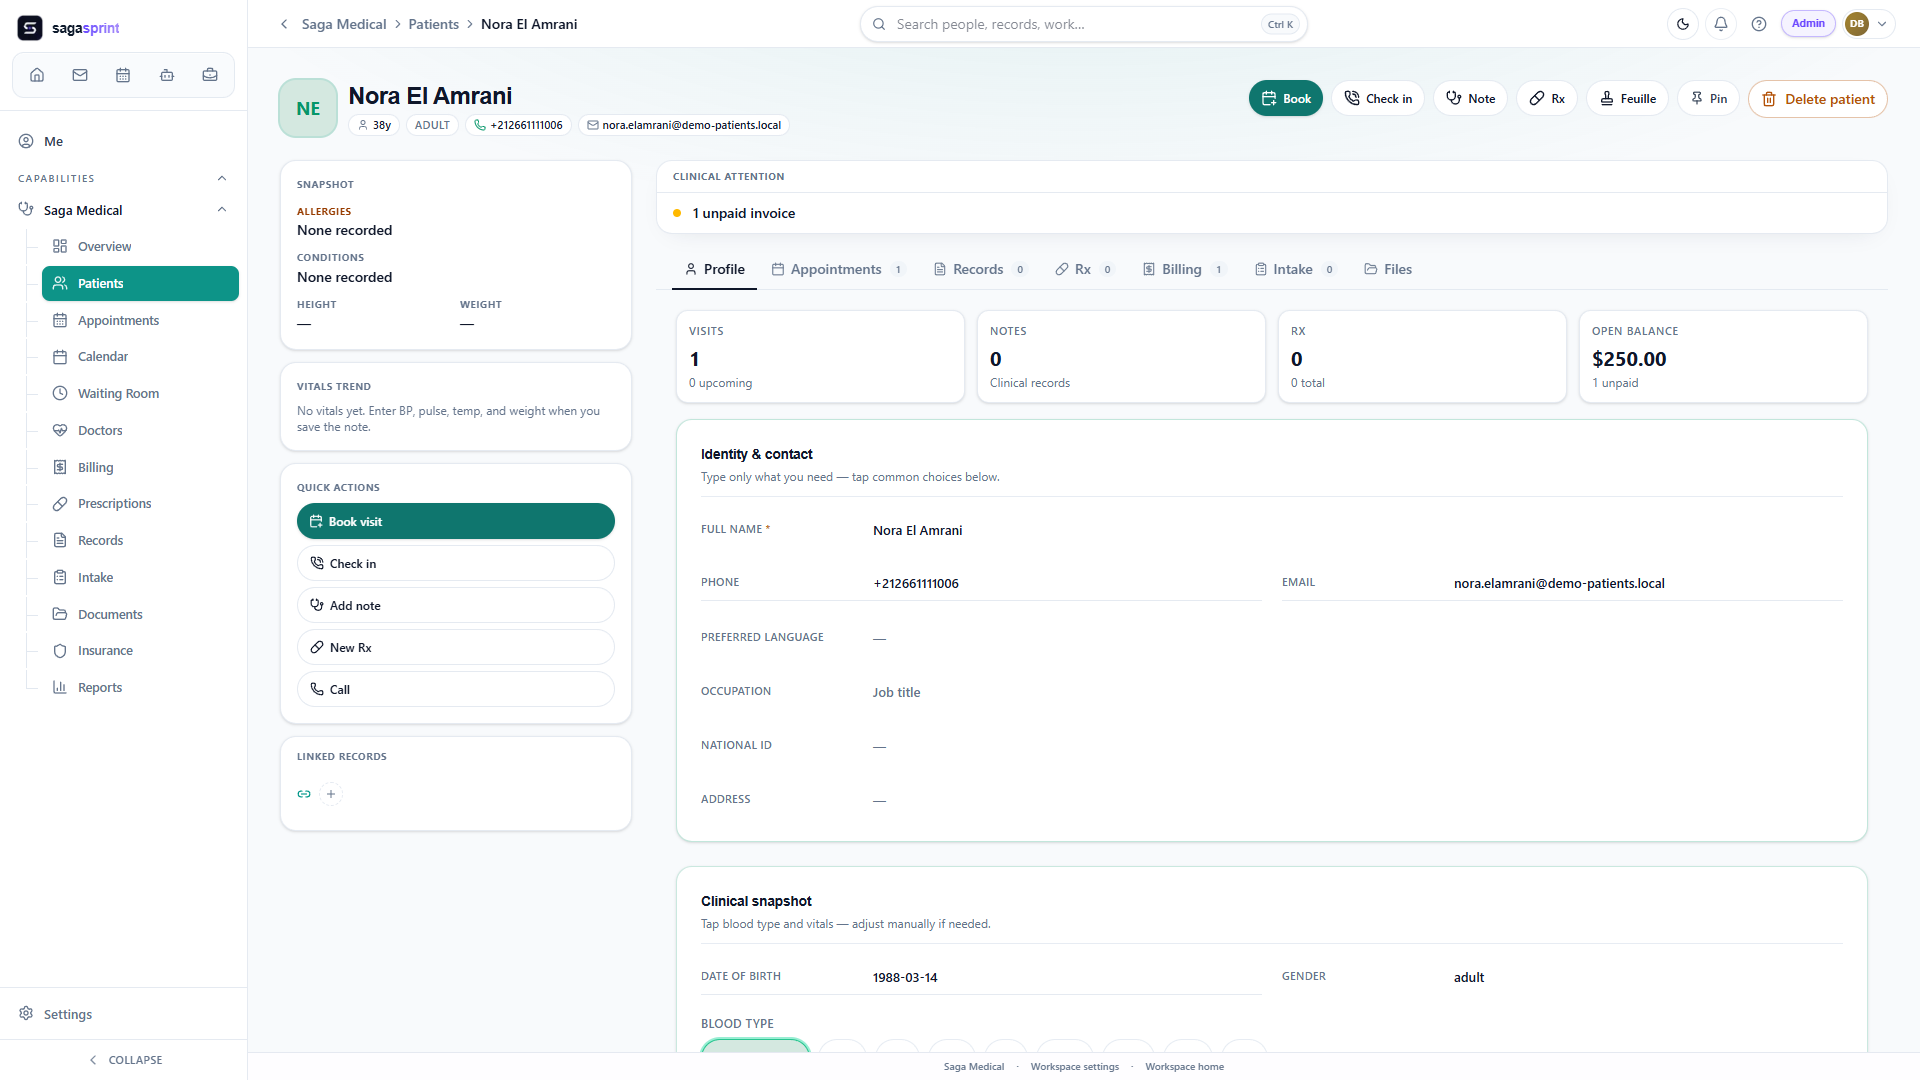Open the notifications bell
The height and width of the screenshot is (1080, 1920).
pos(1721,24)
